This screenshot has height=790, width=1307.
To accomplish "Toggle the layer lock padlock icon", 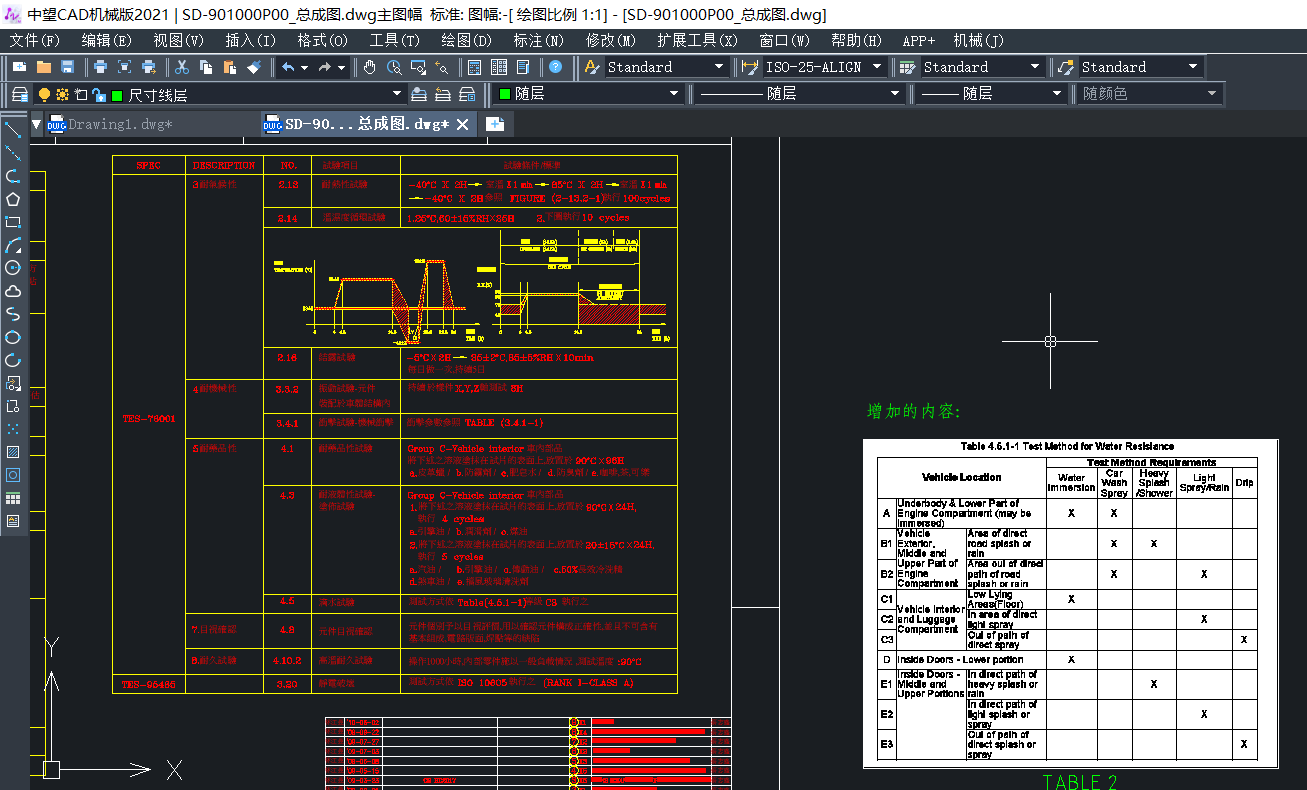I will pyautogui.click(x=98, y=94).
